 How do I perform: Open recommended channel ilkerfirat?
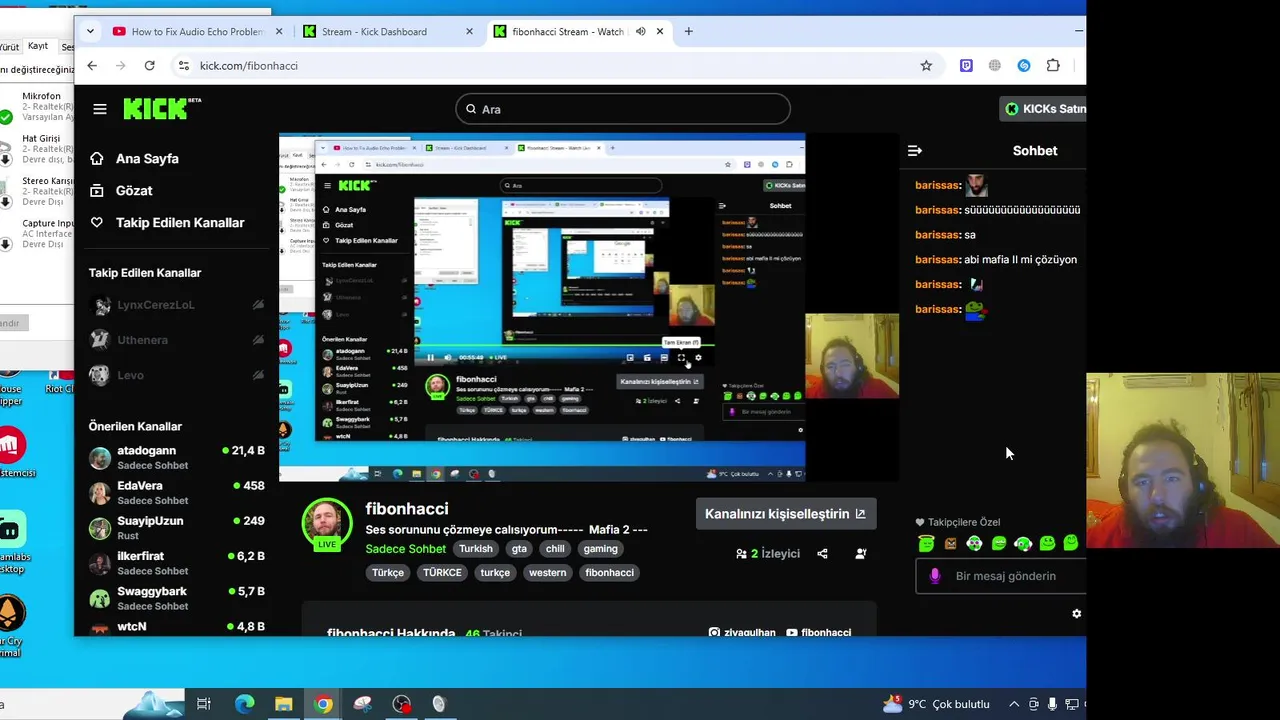click(176, 563)
